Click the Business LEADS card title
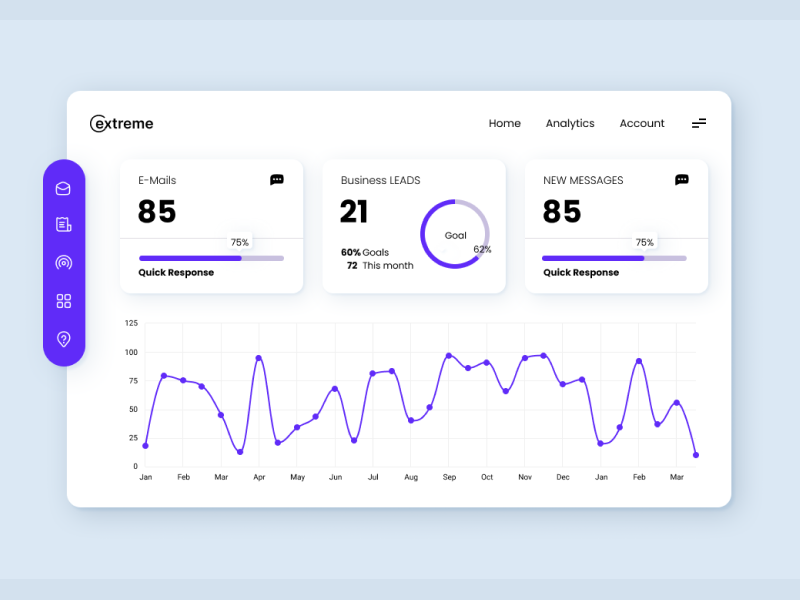Image resolution: width=800 pixels, height=600 pixels. [381, 180]
